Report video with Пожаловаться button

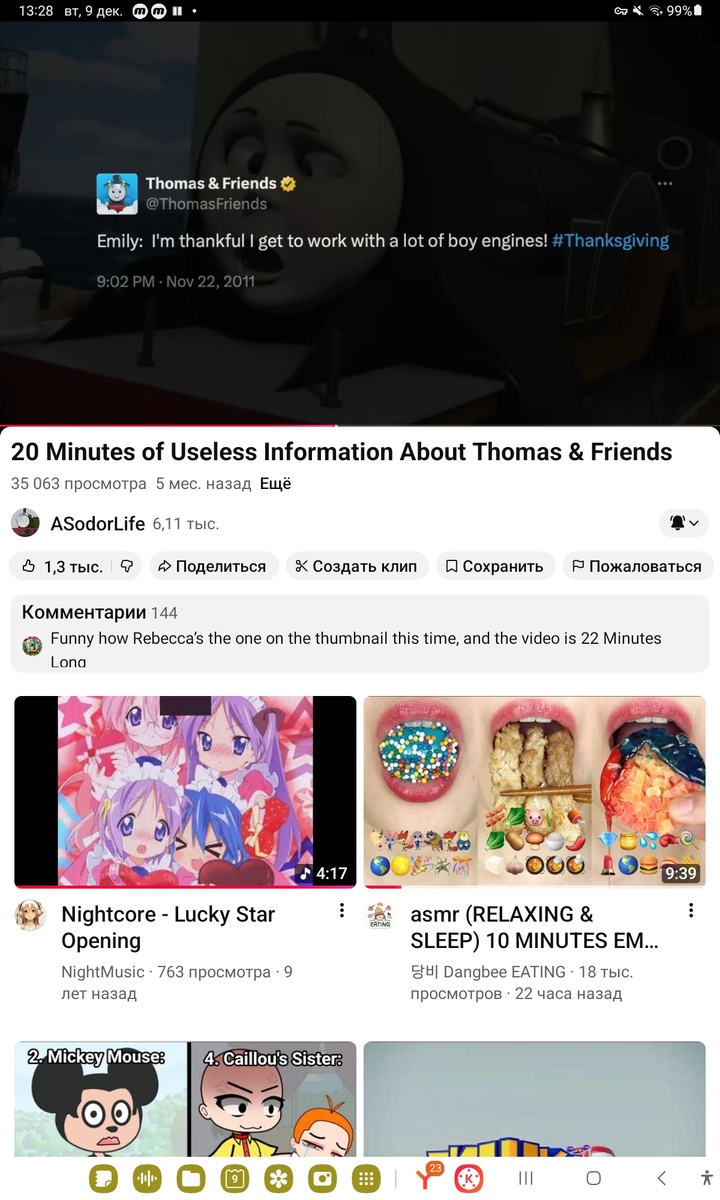click(637, 566)
